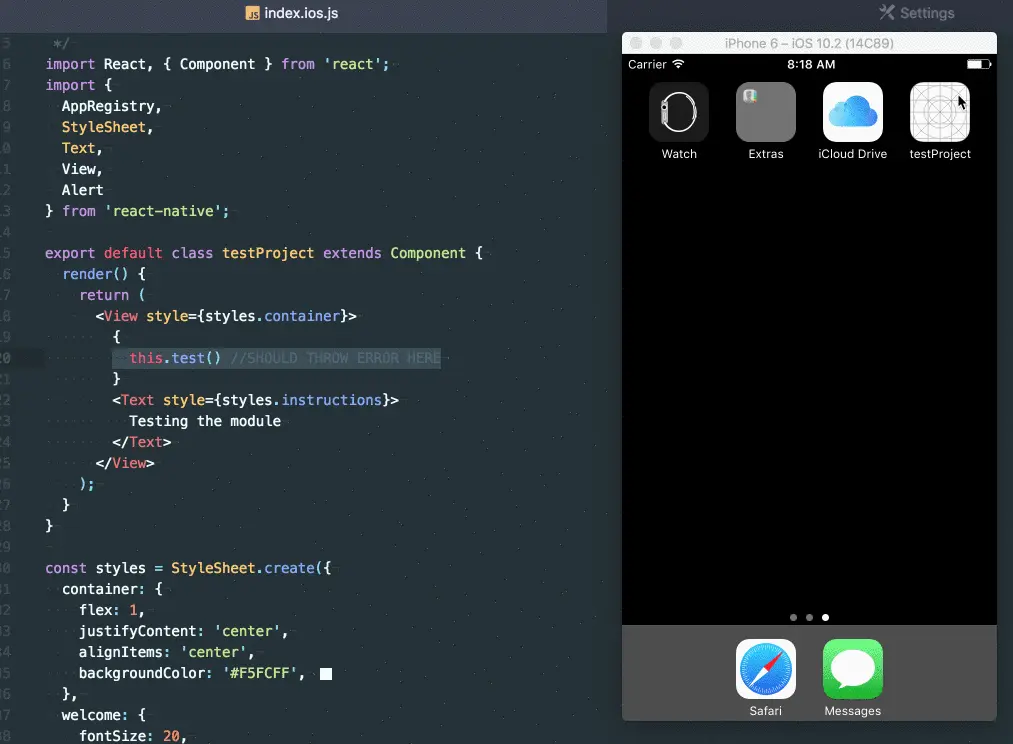Click the closing </View> tag

125,464
